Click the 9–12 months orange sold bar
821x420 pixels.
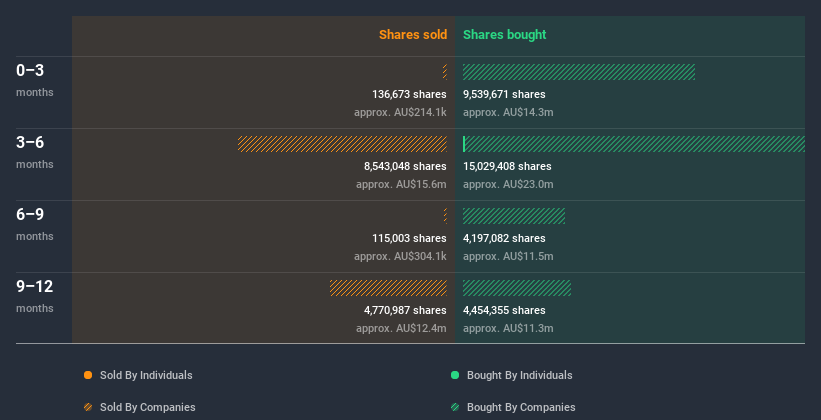(x=389, y=288)
